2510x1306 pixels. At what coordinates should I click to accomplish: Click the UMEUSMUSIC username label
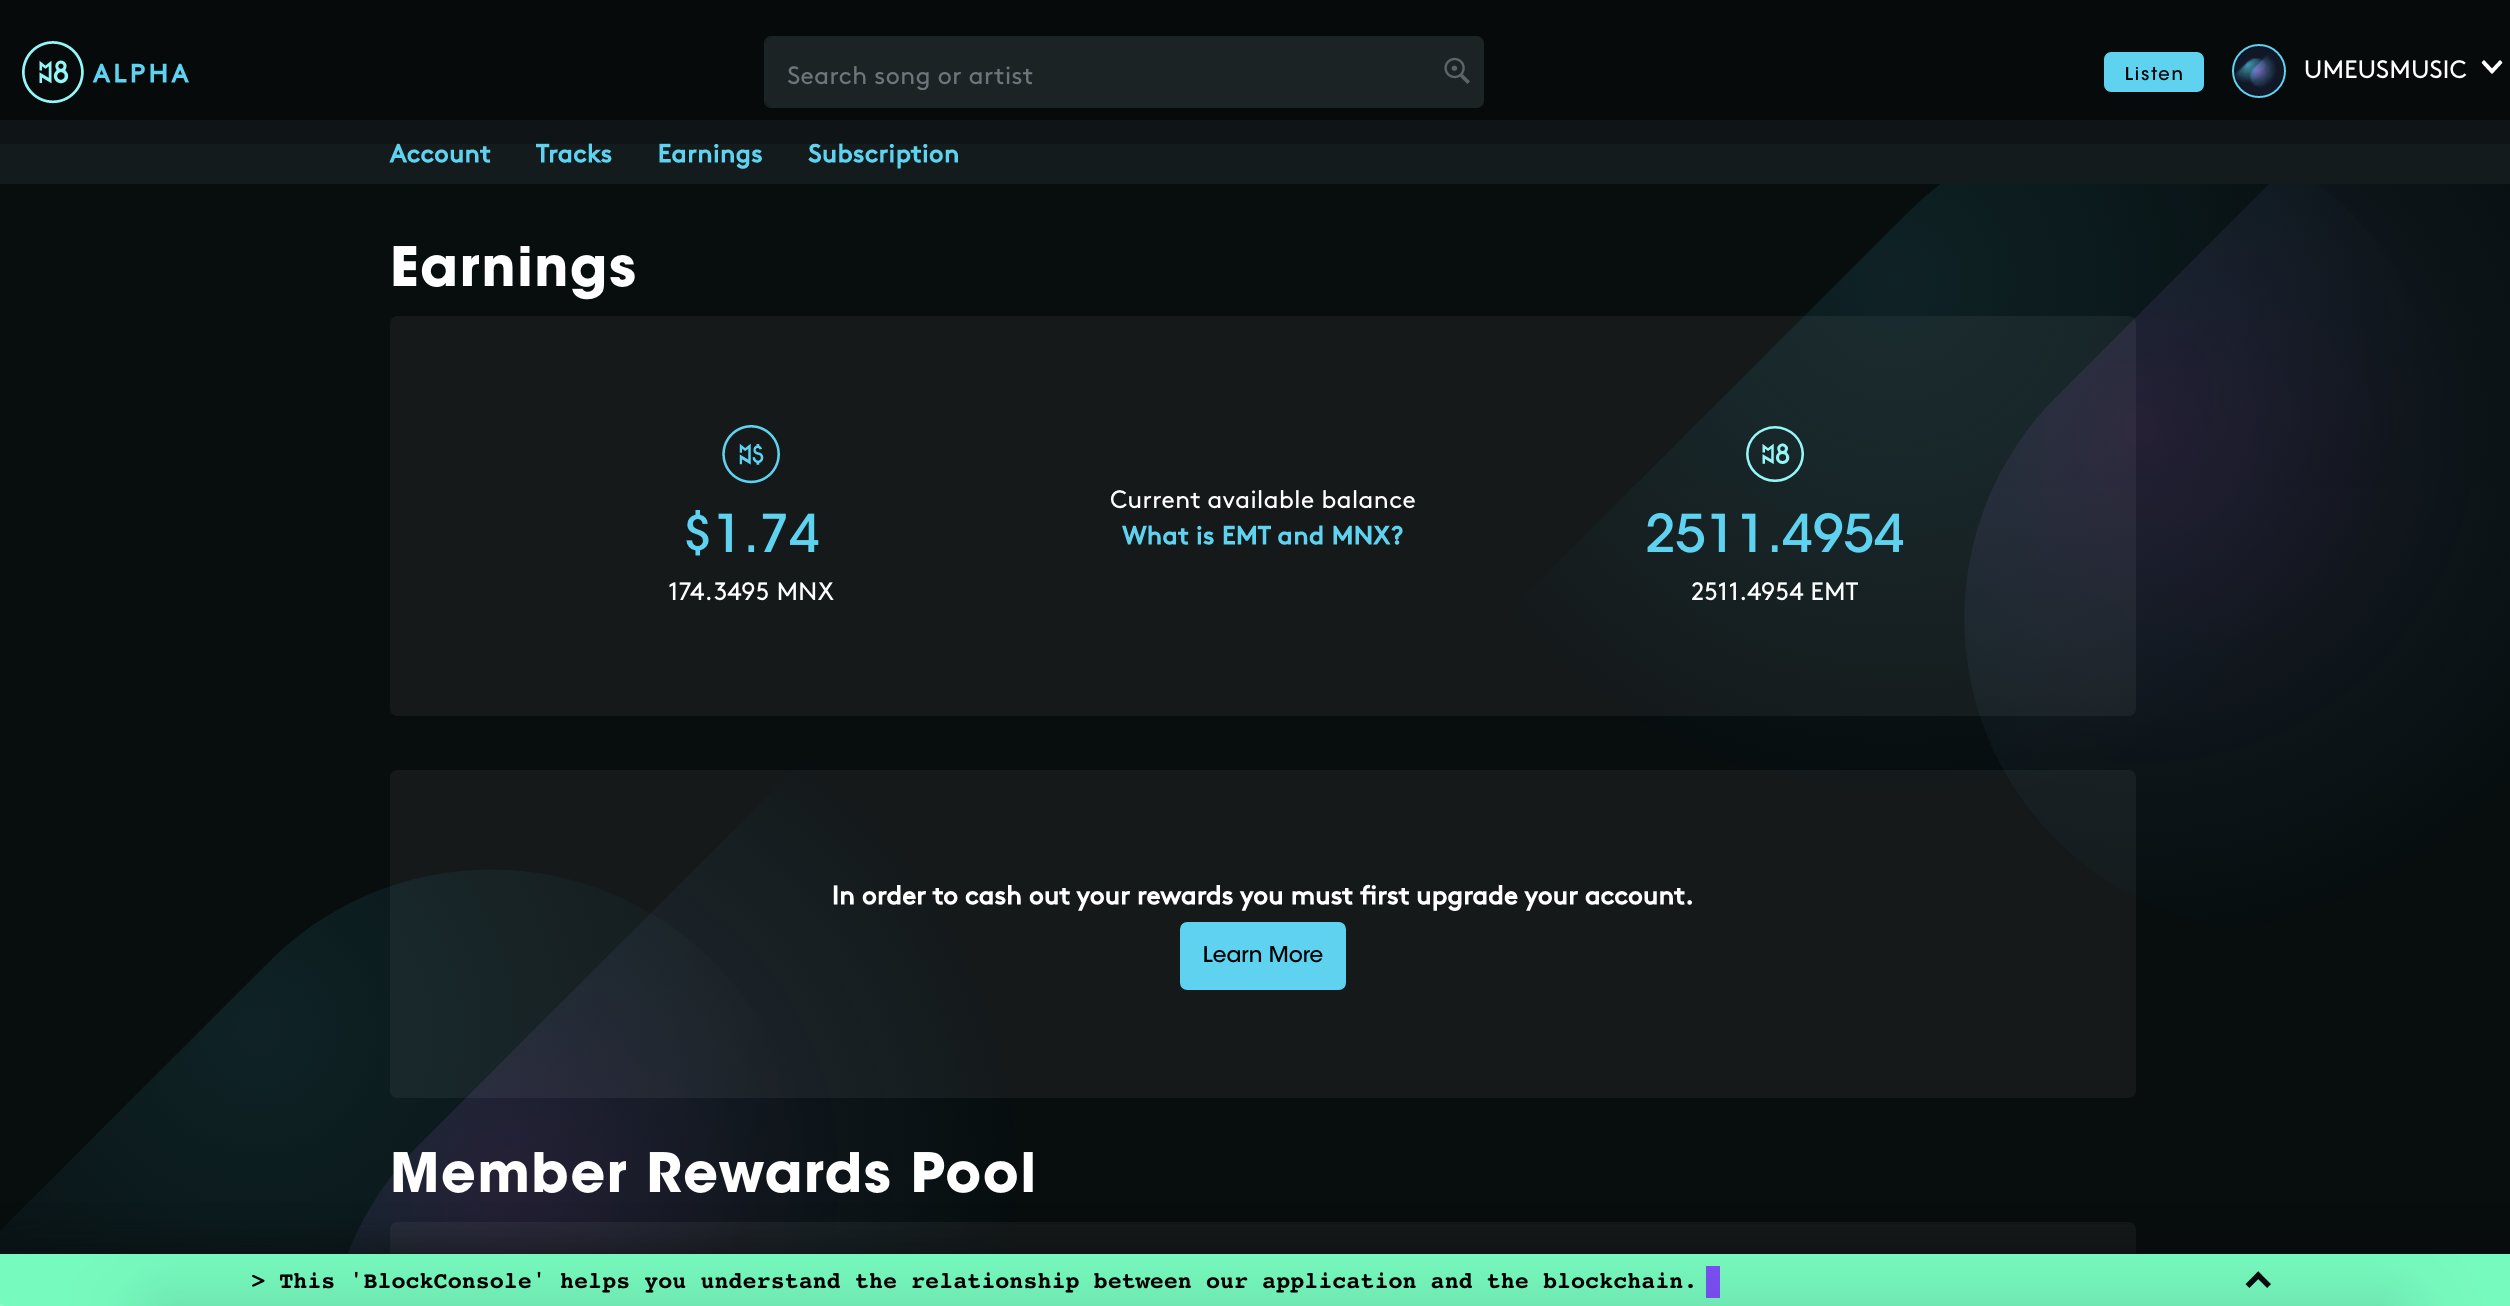tap(2384, 69)
